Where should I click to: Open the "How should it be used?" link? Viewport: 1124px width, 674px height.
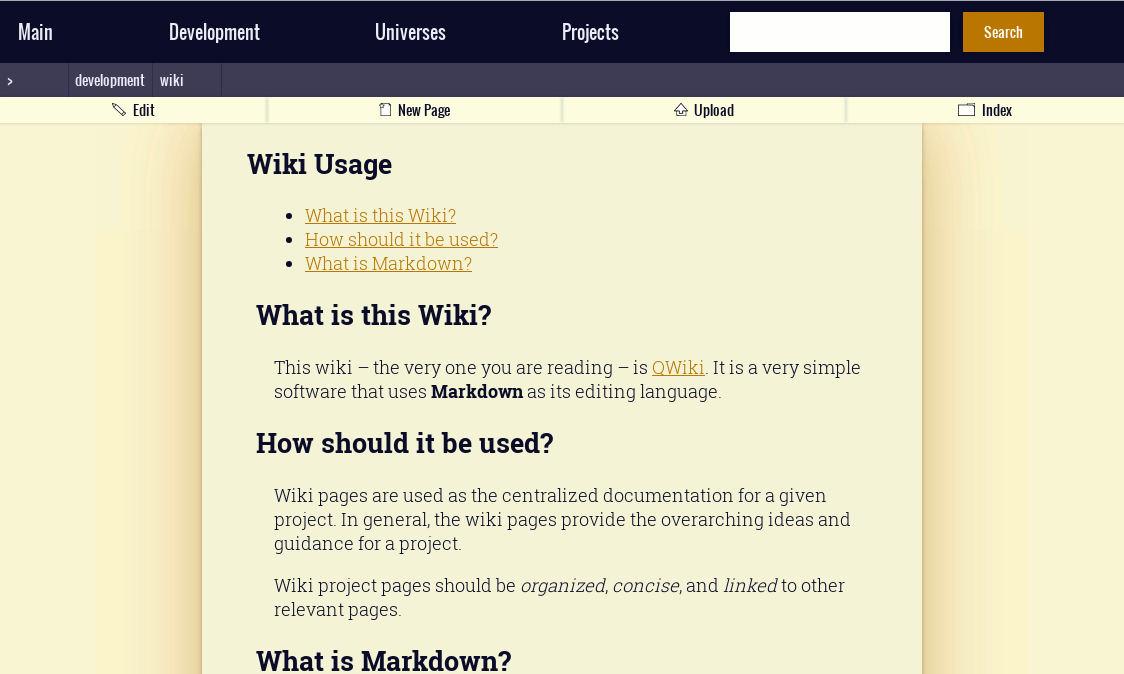[401, 239]
